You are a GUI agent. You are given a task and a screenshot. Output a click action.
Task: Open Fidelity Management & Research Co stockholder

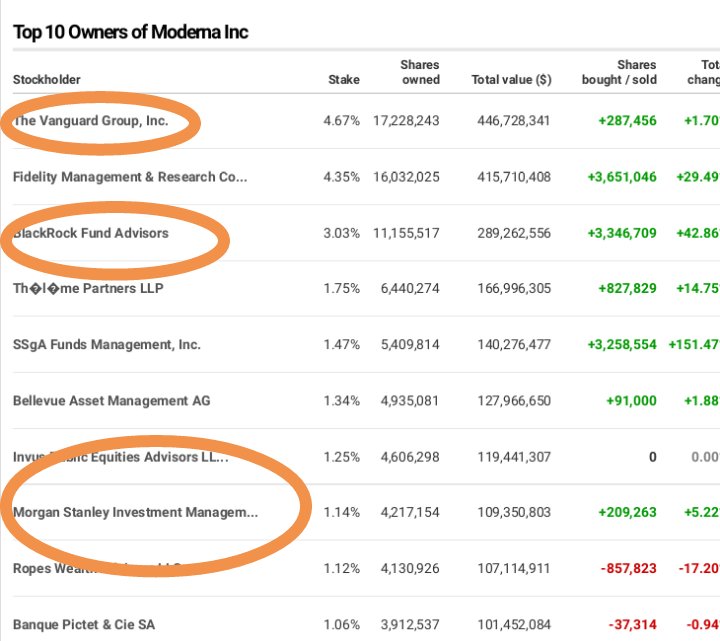click(130, 177)
